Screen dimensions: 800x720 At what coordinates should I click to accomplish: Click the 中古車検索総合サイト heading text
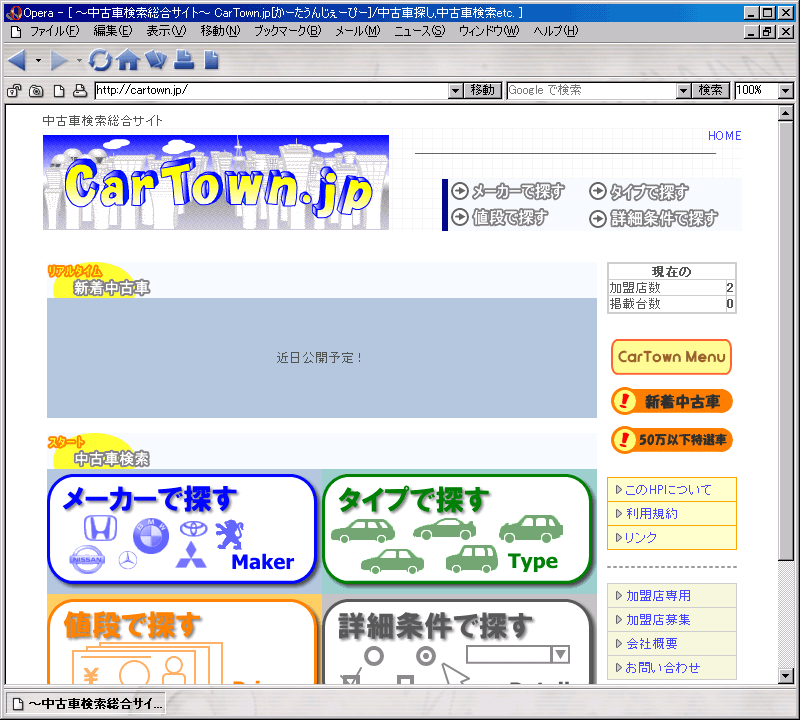(x=103, y=120)
